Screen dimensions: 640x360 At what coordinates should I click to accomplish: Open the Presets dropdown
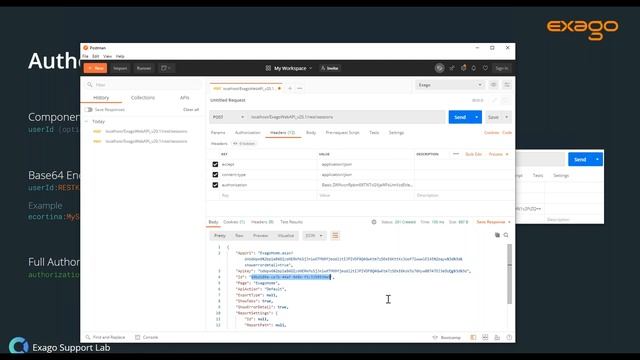pos(498,154)
